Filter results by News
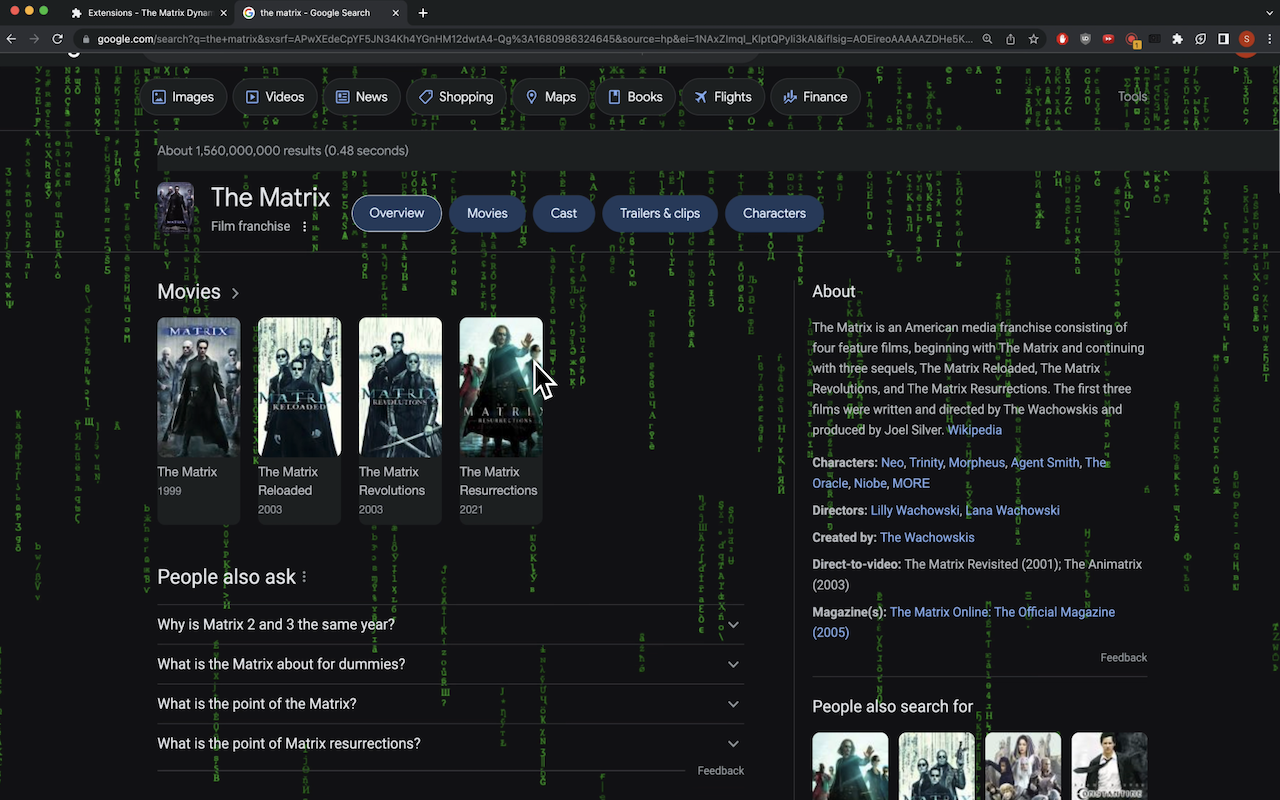This screenshot has height=800, width=1280. pyautogui.click(x=361, y=97)
